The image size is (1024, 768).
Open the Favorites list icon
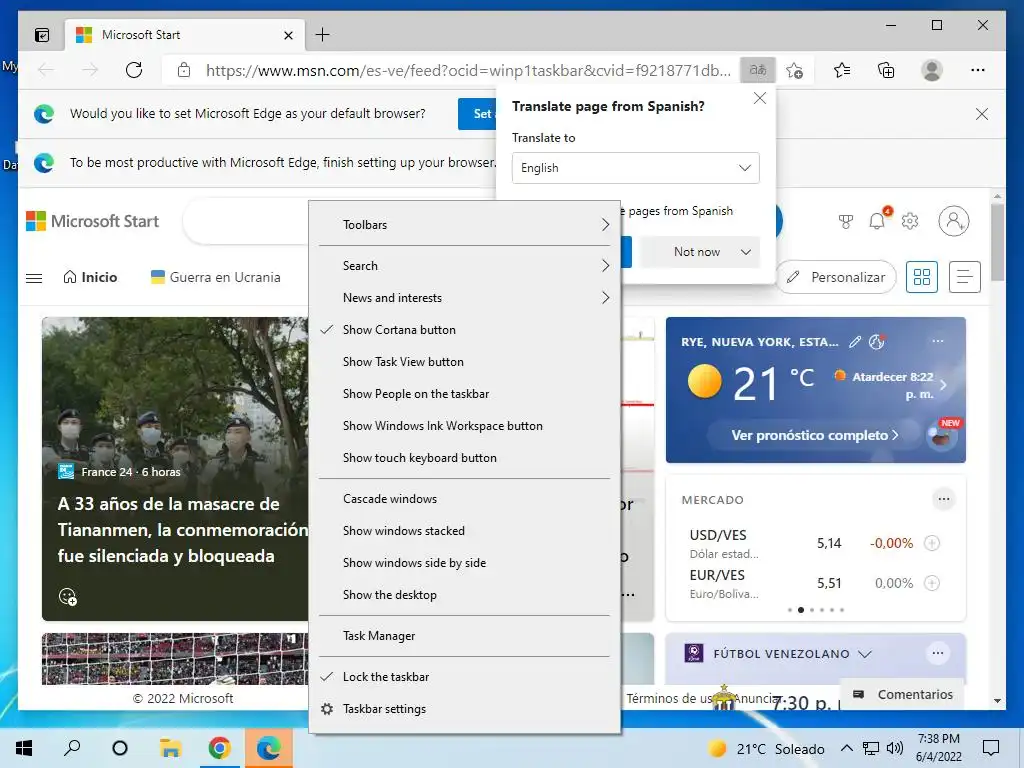[842, 70]
